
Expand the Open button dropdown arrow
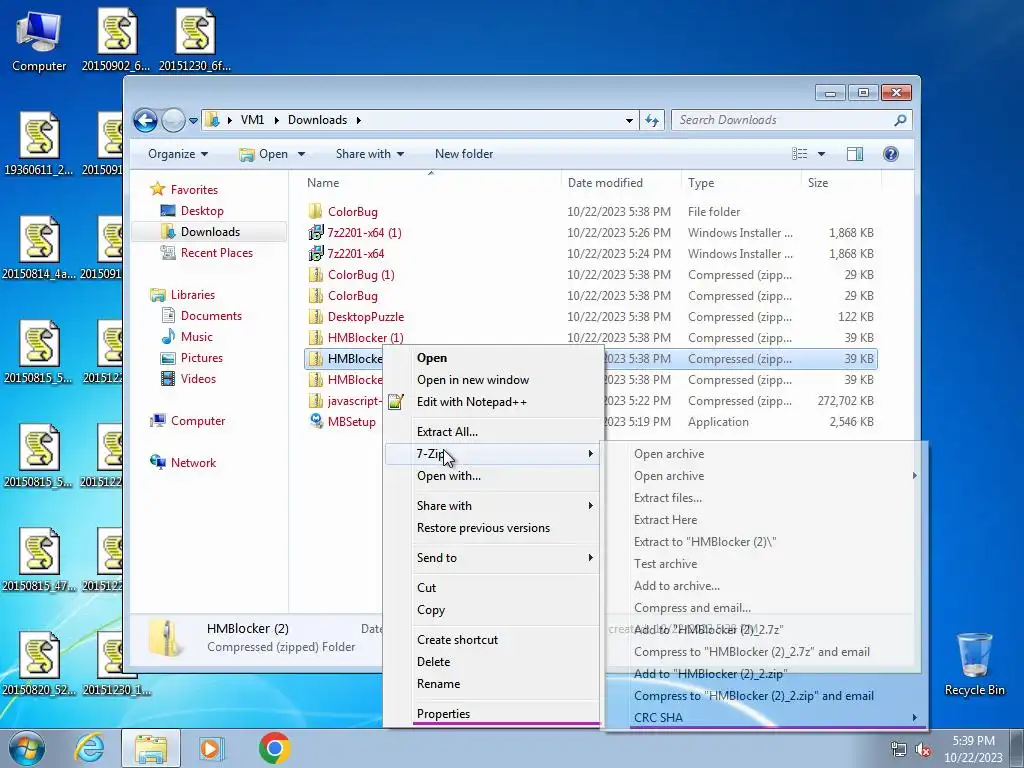(x=301, y=154)
